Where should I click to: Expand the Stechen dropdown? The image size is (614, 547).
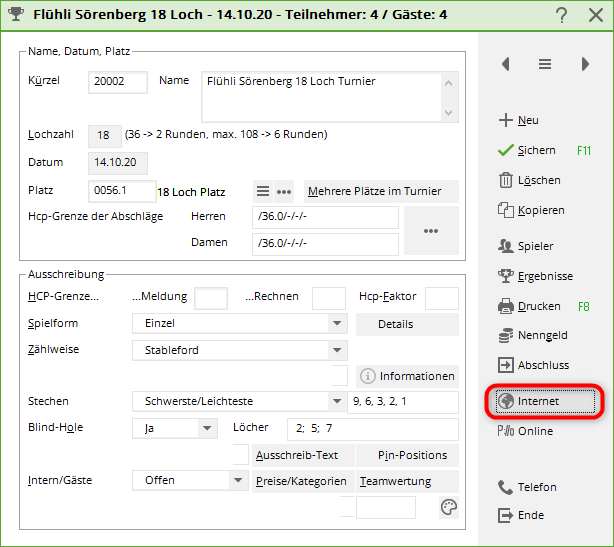tap(337, 401)
